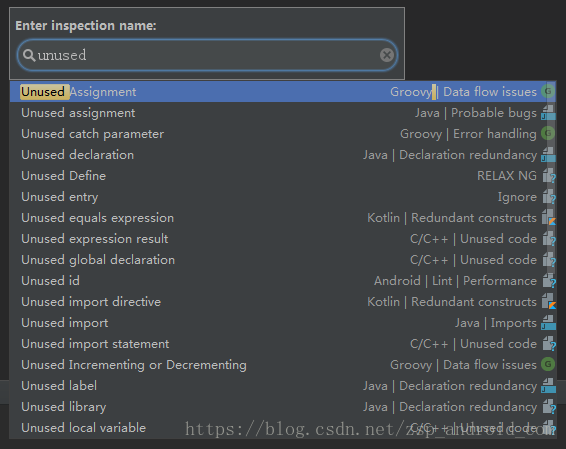This screenshot has width=566, height=449.
Task: Select the highlighted Unused Assignment Groovy item
Action: (x=283, y=92)
